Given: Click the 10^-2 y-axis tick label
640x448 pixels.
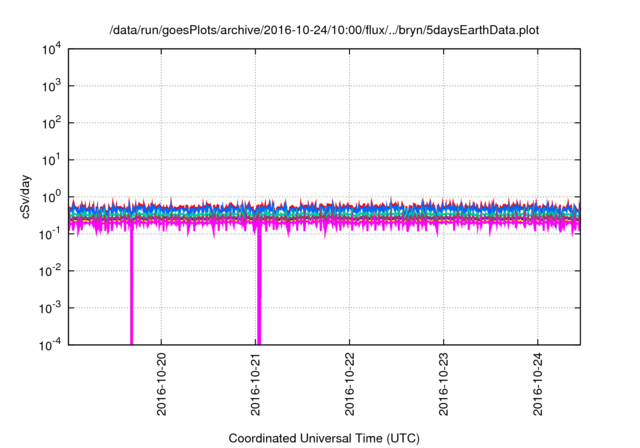Looking at the screenshot, I should coord(51,271).
